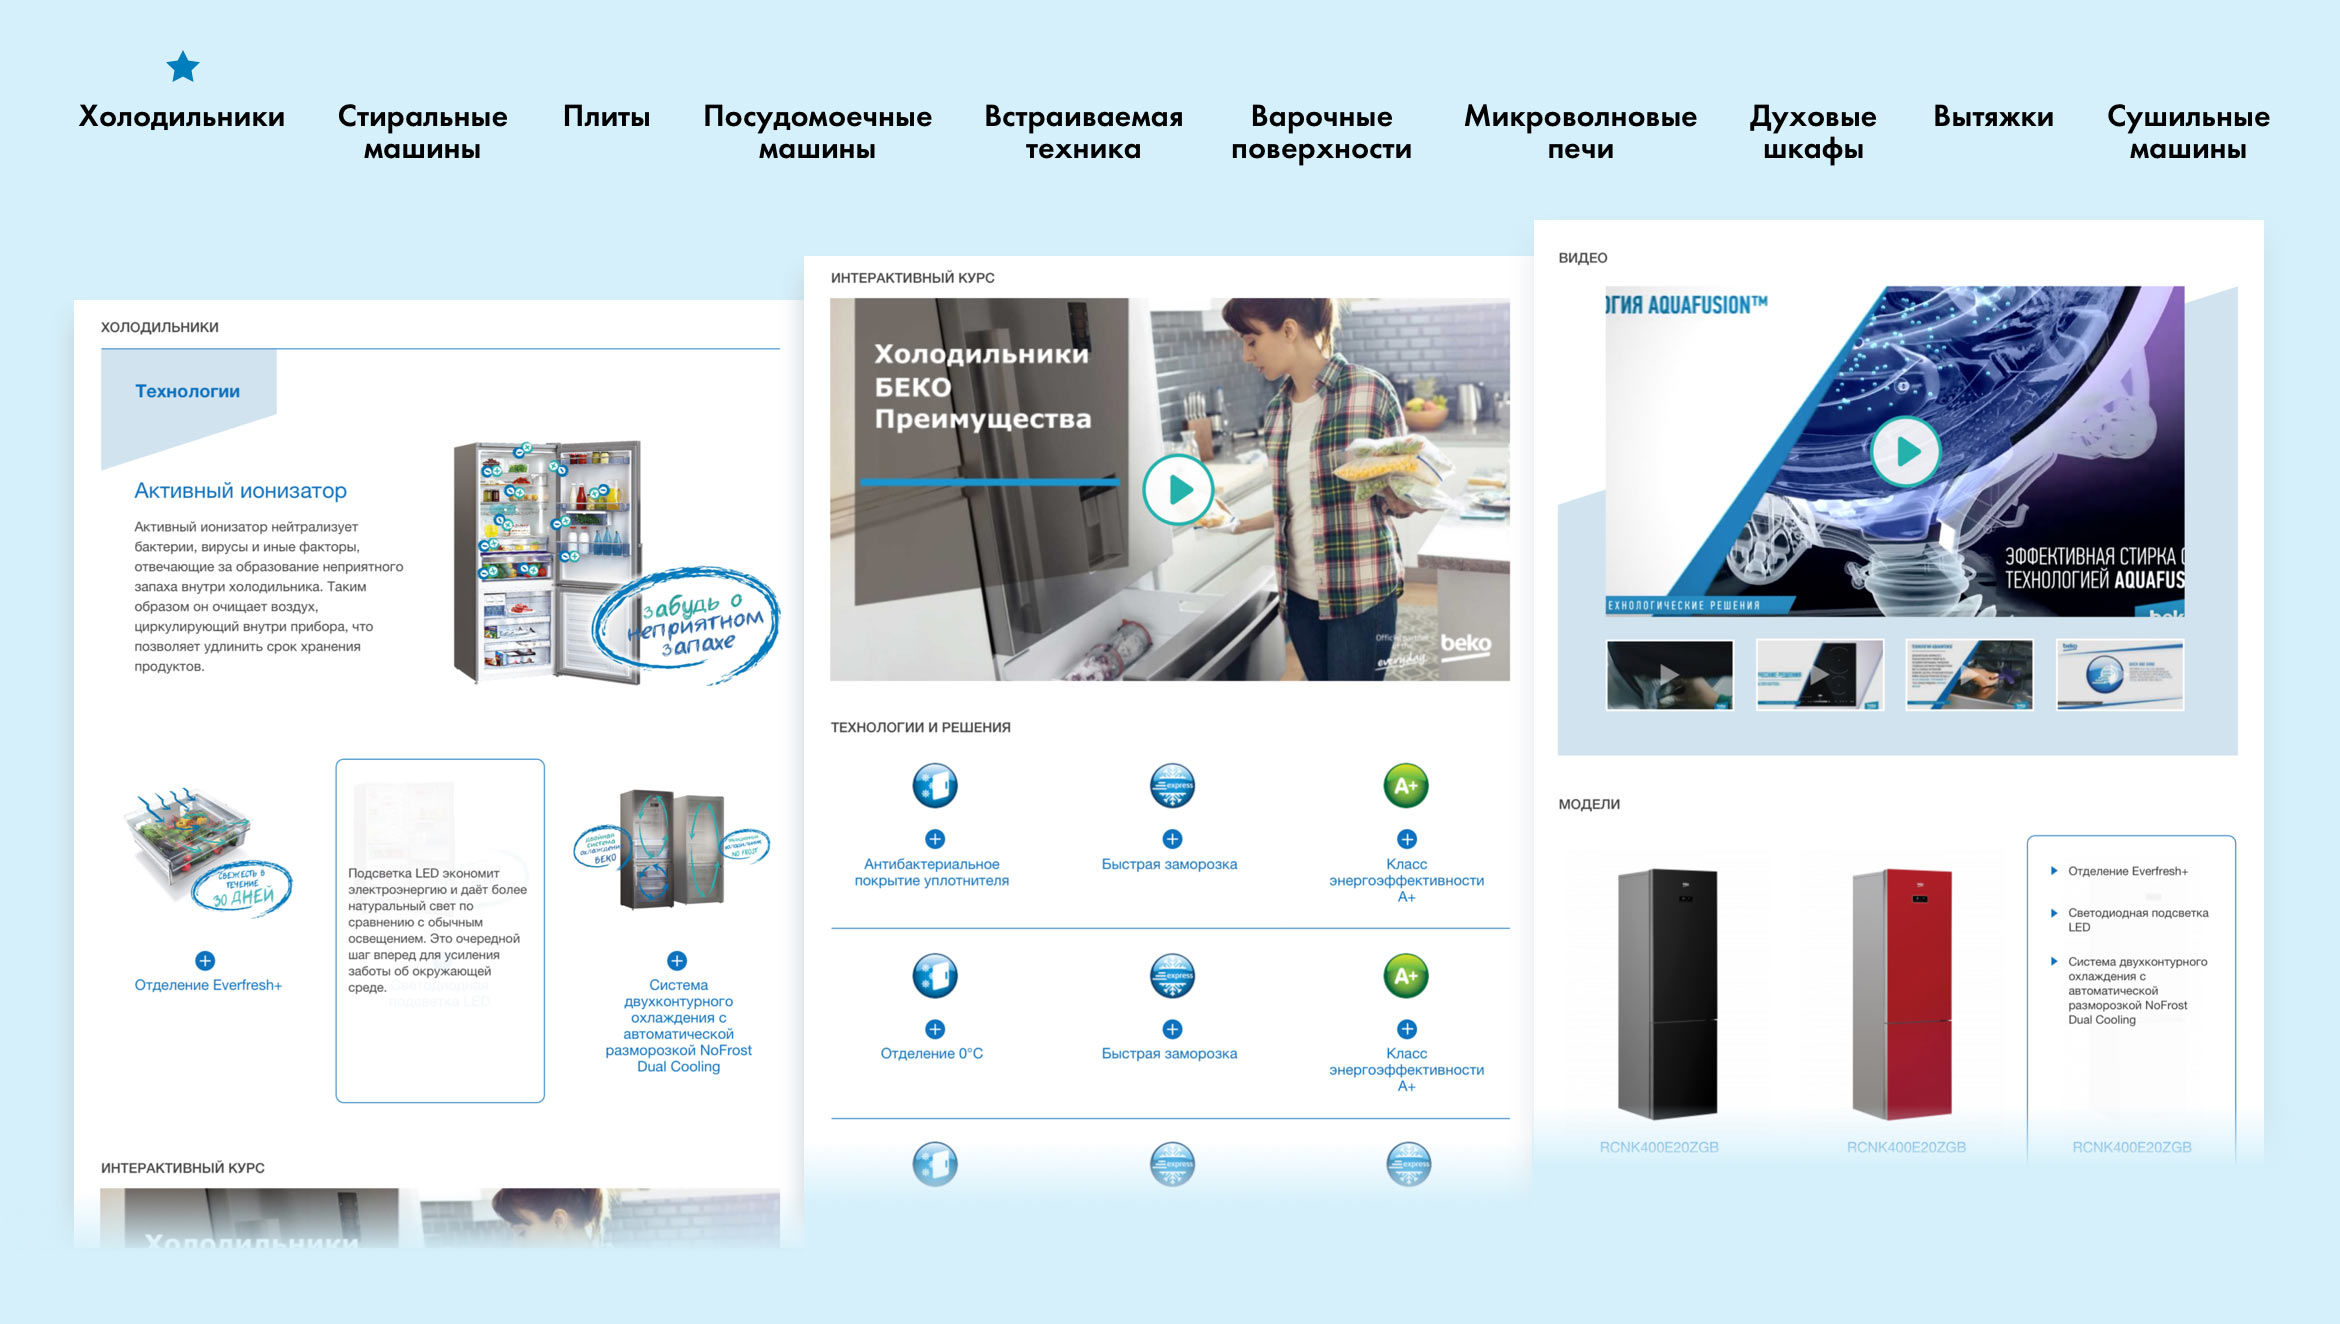Open the Холодильники category tab
This screenshot has height=1324, width=2340.
(x=182, y=117)
